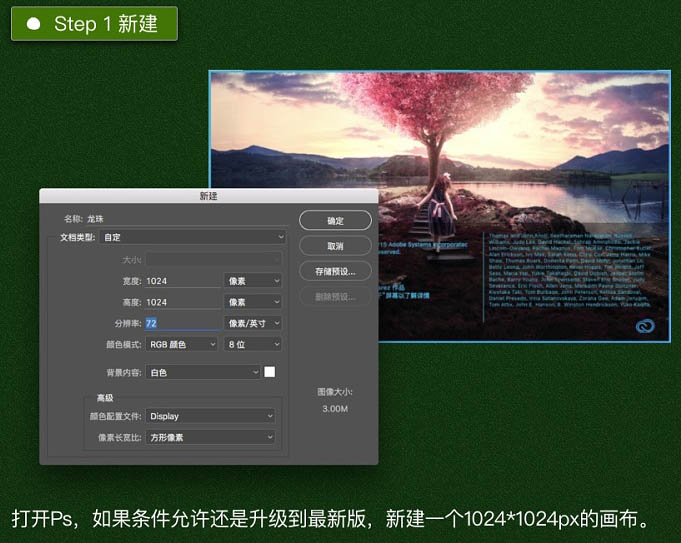Click the 图像大小 label
This screenshot has width=681, height=543.
(x=335, y=392)
